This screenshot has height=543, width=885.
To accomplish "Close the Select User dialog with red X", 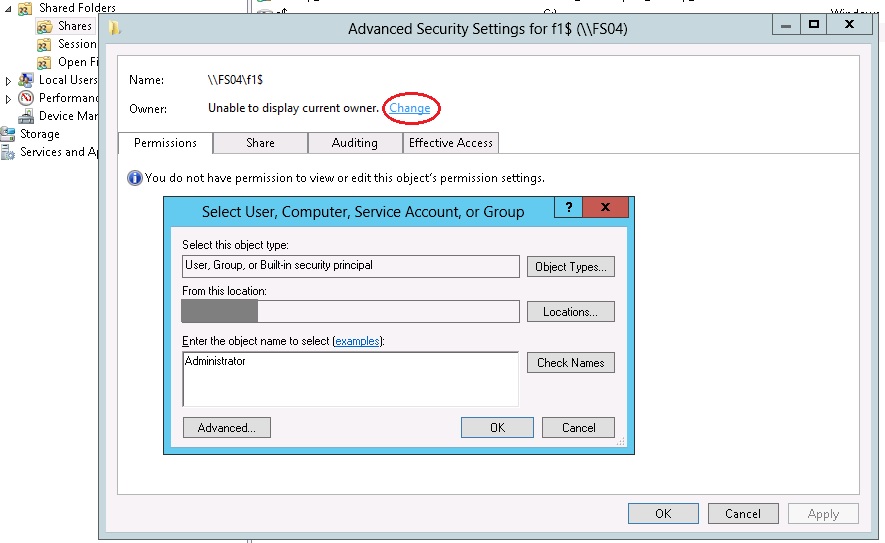I will coord(605,207).
